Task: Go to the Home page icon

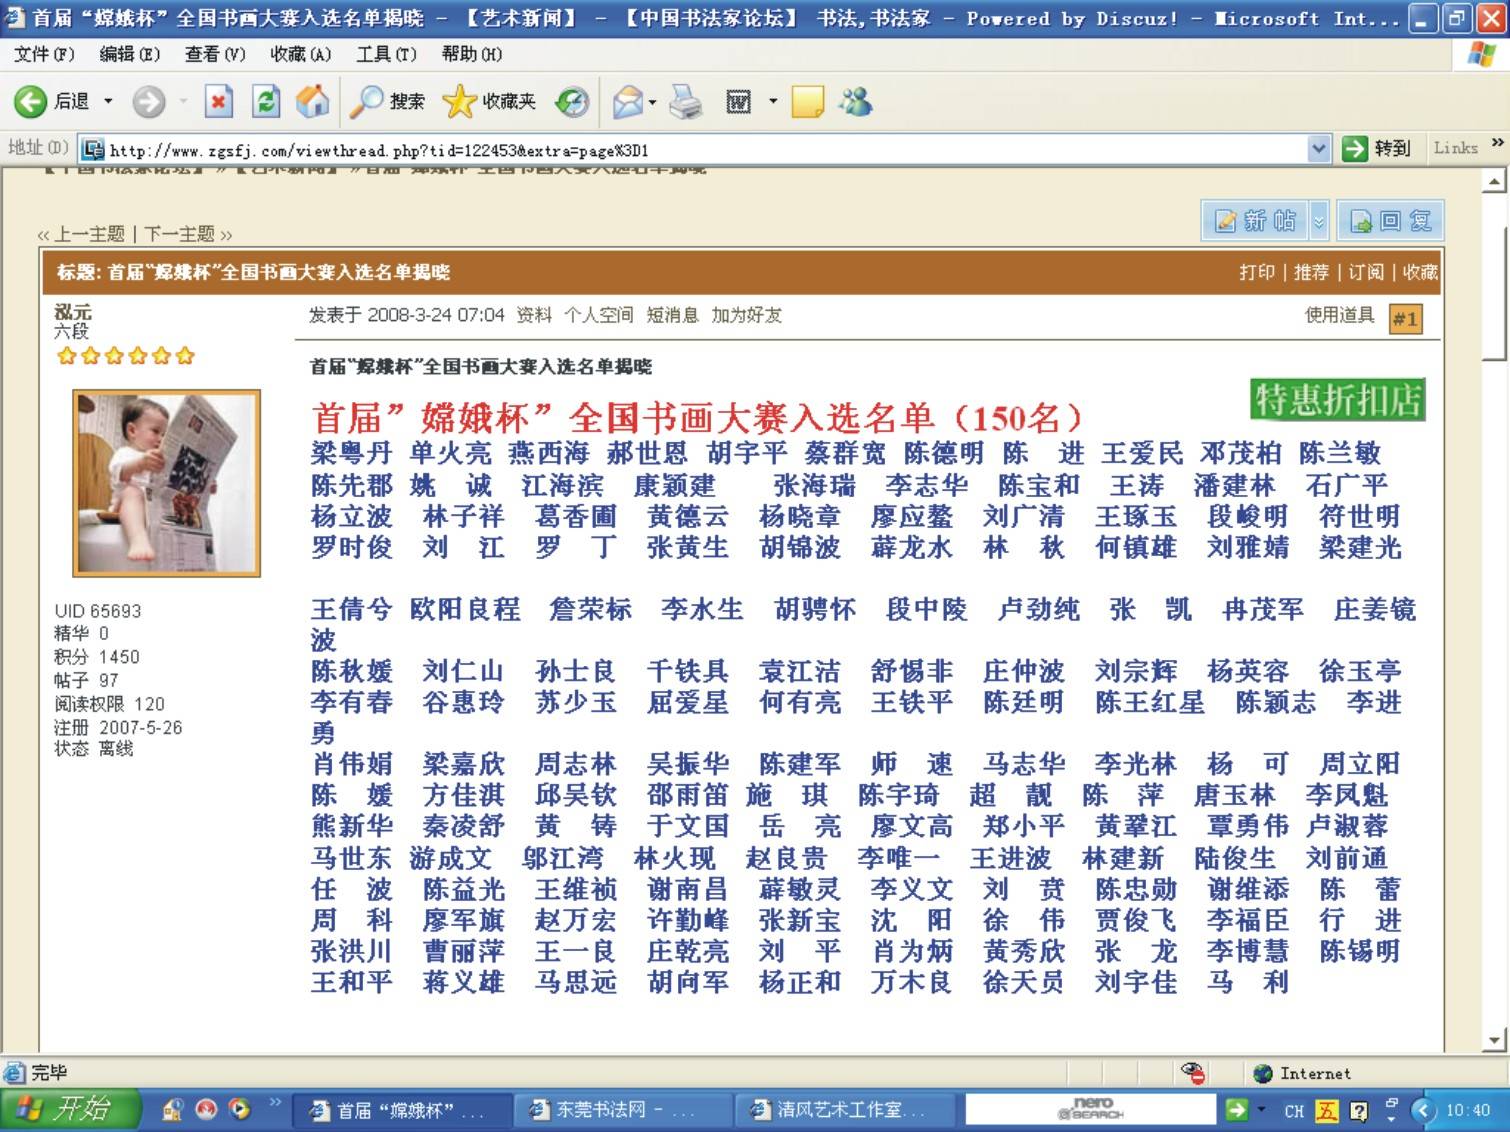Action: point(312,101)
